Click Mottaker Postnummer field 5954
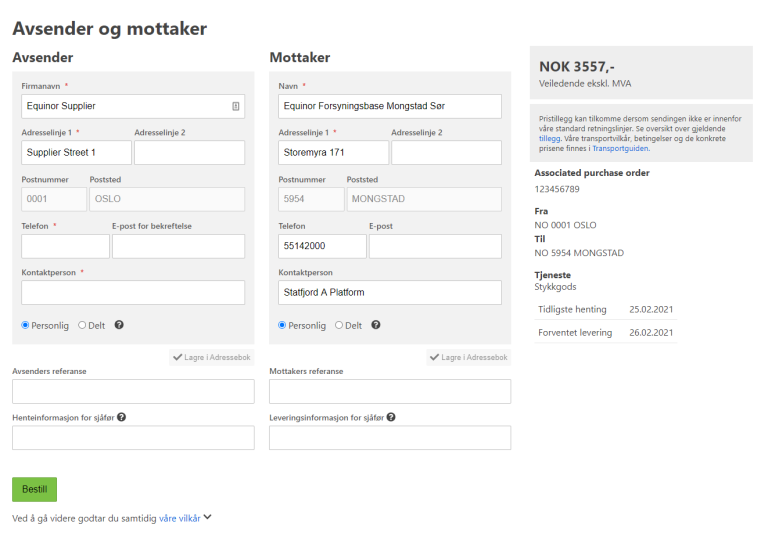The height and width of the screenshot is (536, 768). click(x=311, y=199)
